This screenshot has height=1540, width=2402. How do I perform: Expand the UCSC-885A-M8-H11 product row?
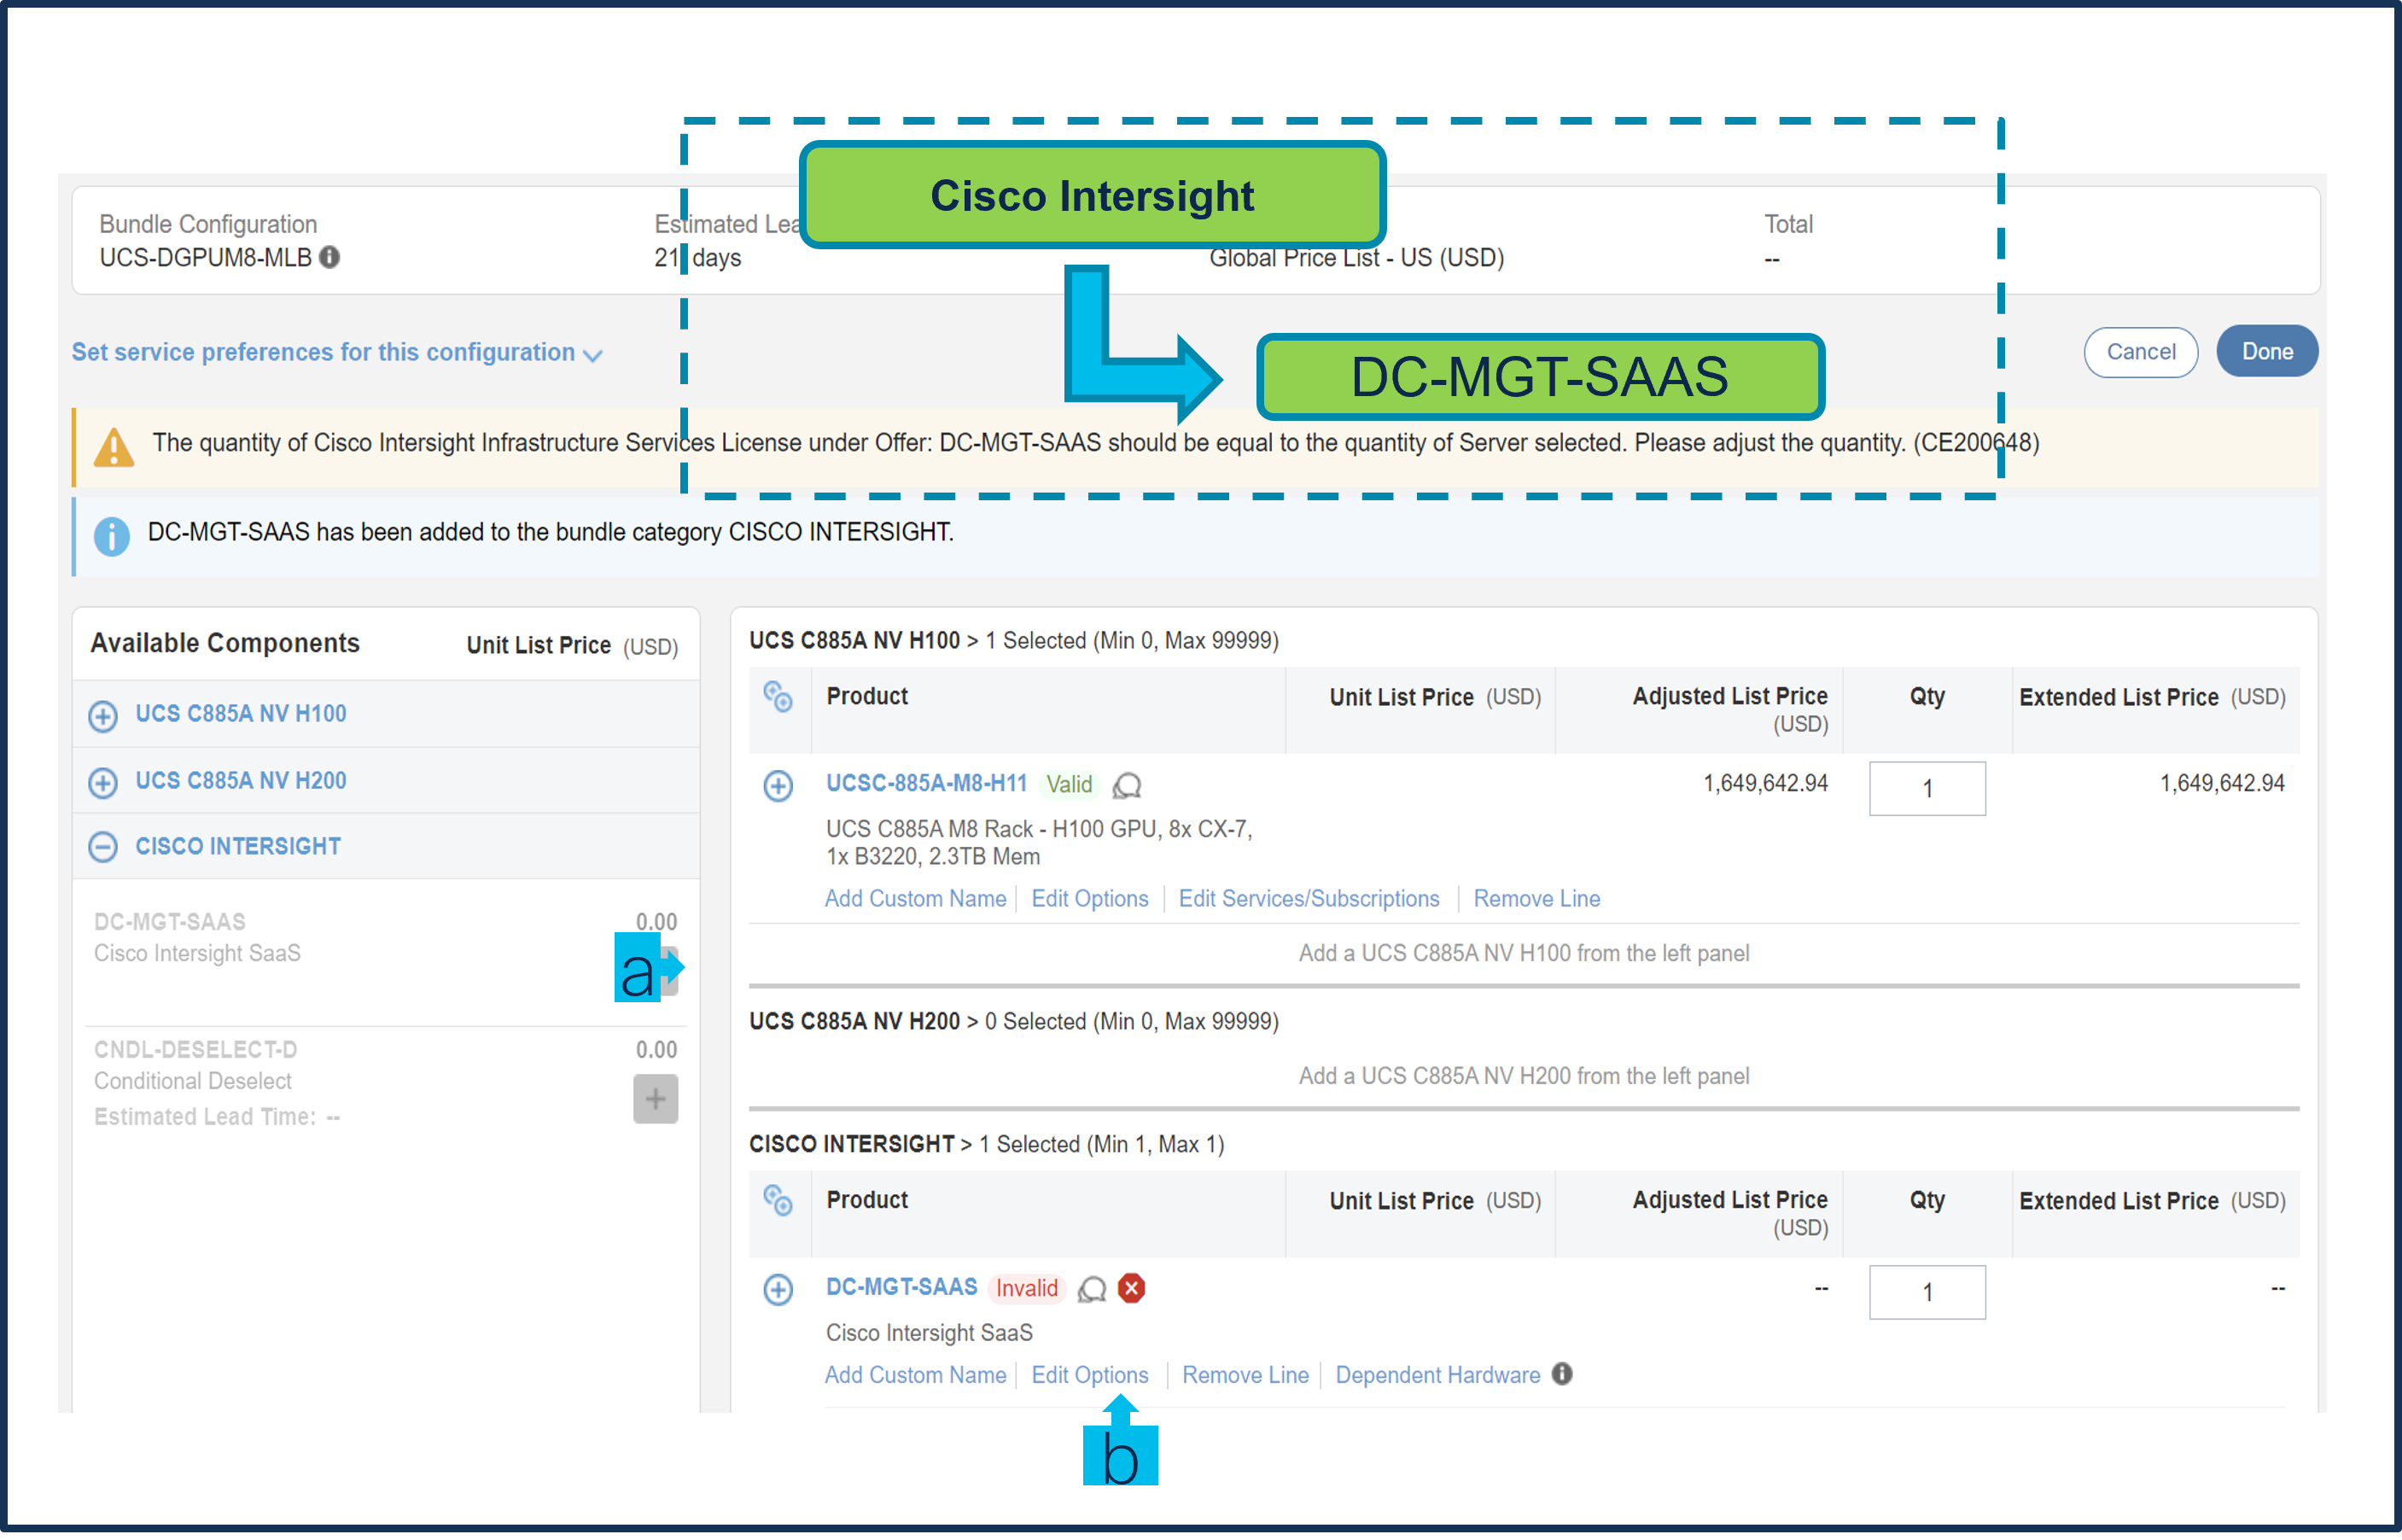pos(778,786)
